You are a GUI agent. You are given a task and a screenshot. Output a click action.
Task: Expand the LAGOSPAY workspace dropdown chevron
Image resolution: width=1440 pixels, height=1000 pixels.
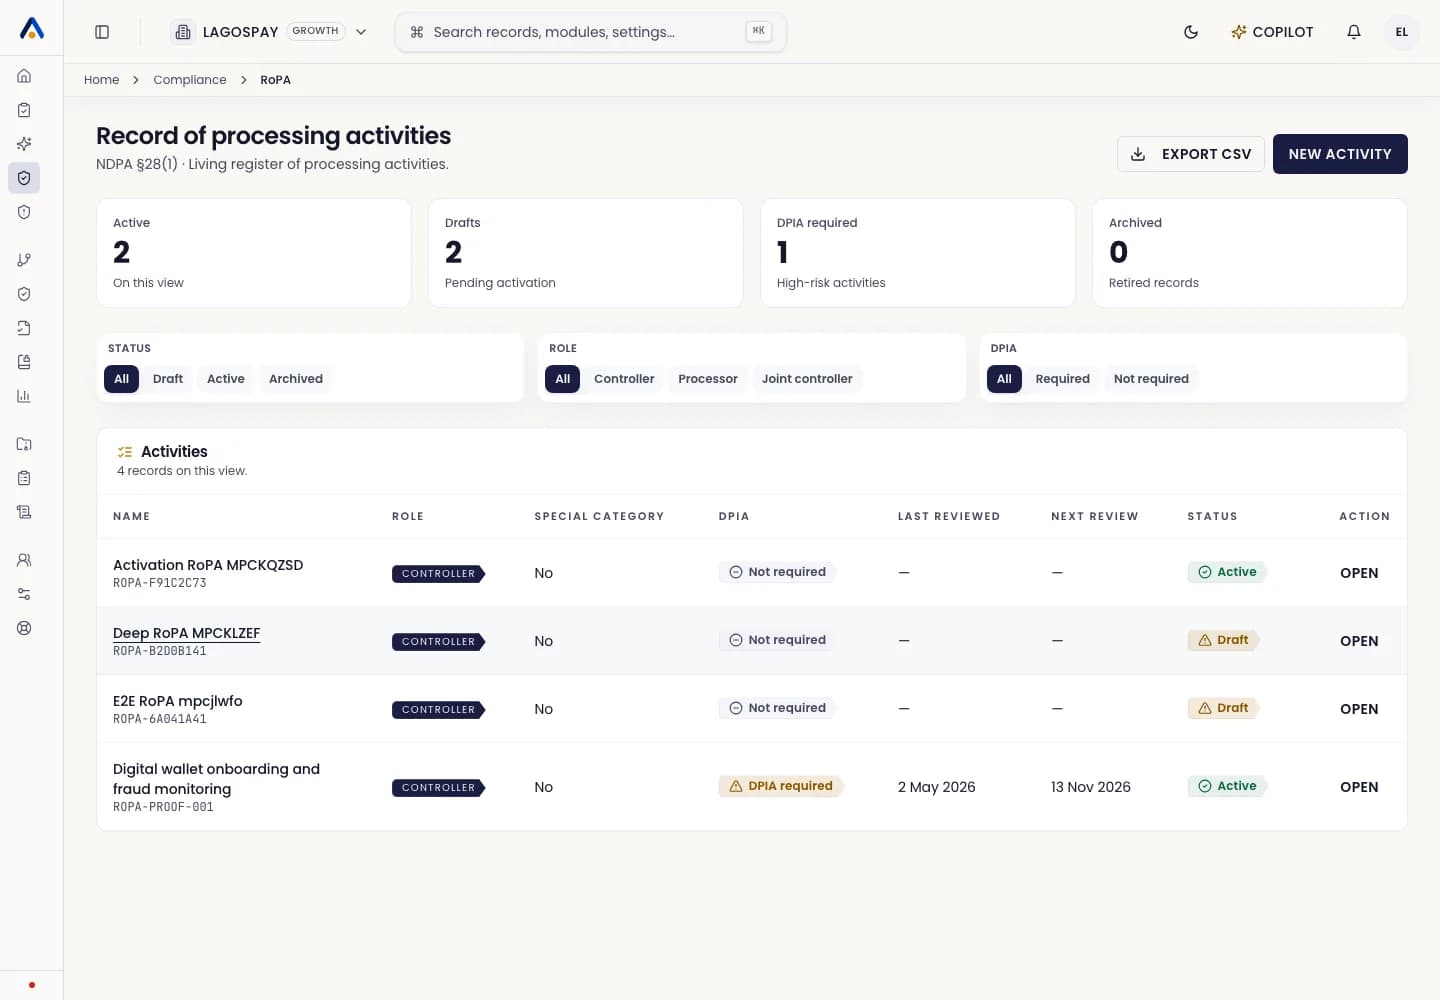point(361,32)
